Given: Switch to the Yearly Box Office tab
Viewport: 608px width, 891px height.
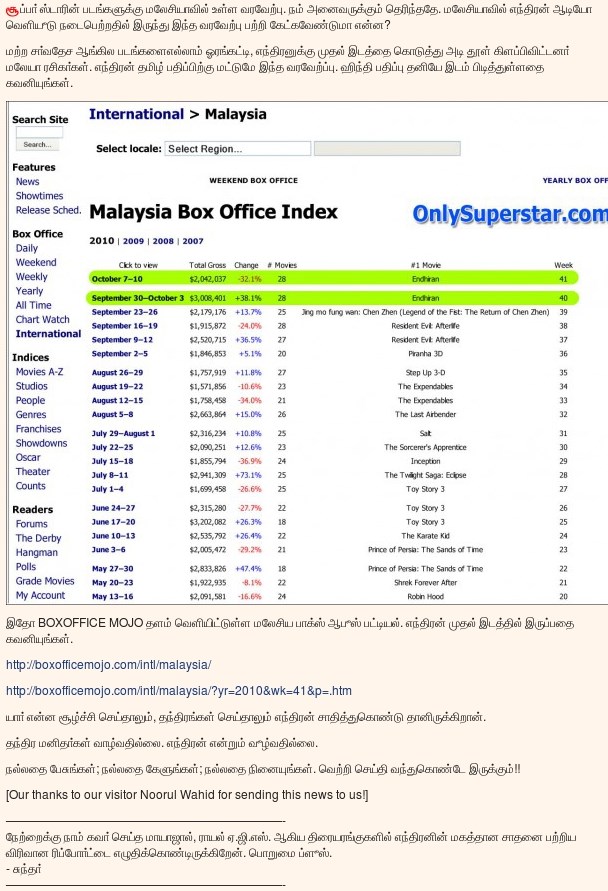Looking at the screenshot, I should click(x=574, y=181).
